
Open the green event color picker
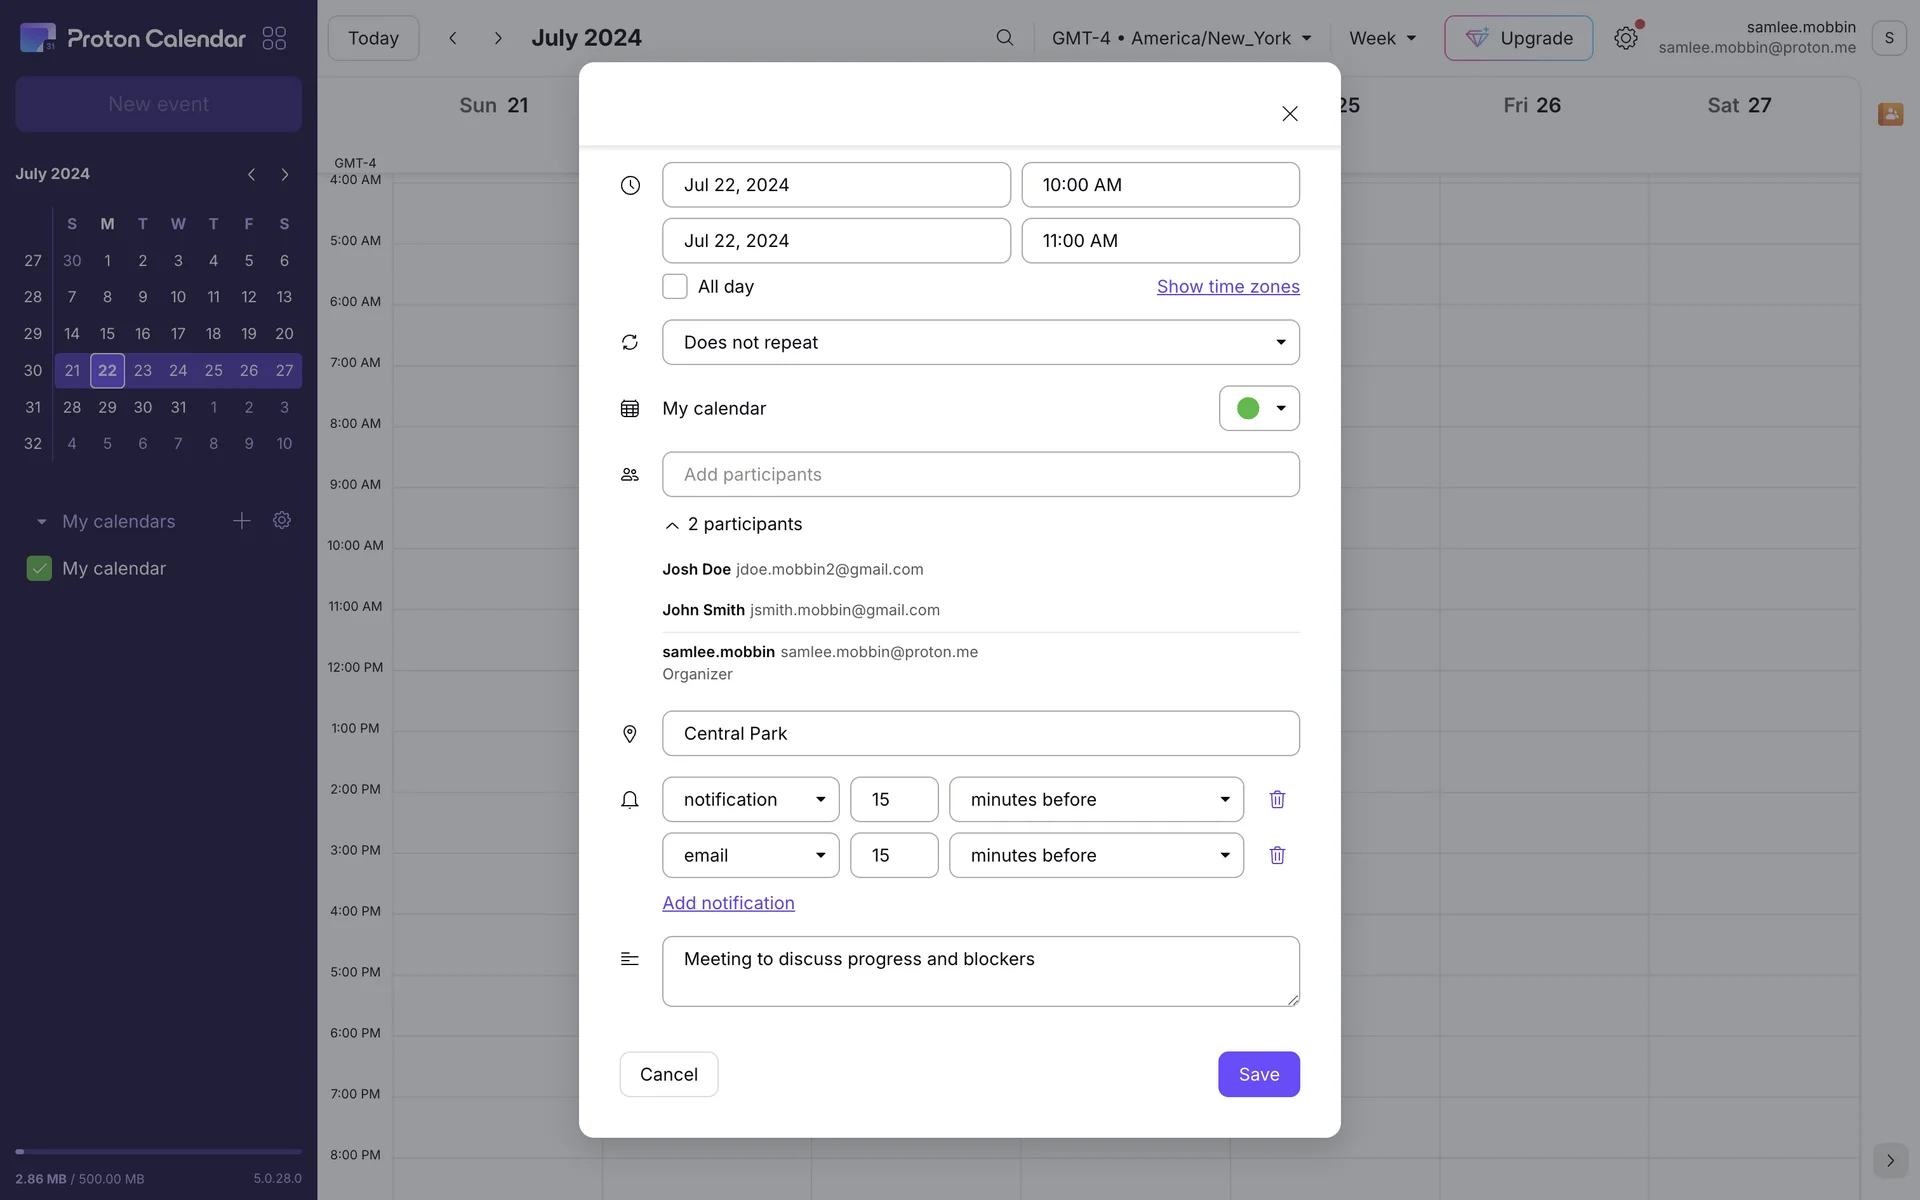pyautogui.click(x=1258, y=408)
